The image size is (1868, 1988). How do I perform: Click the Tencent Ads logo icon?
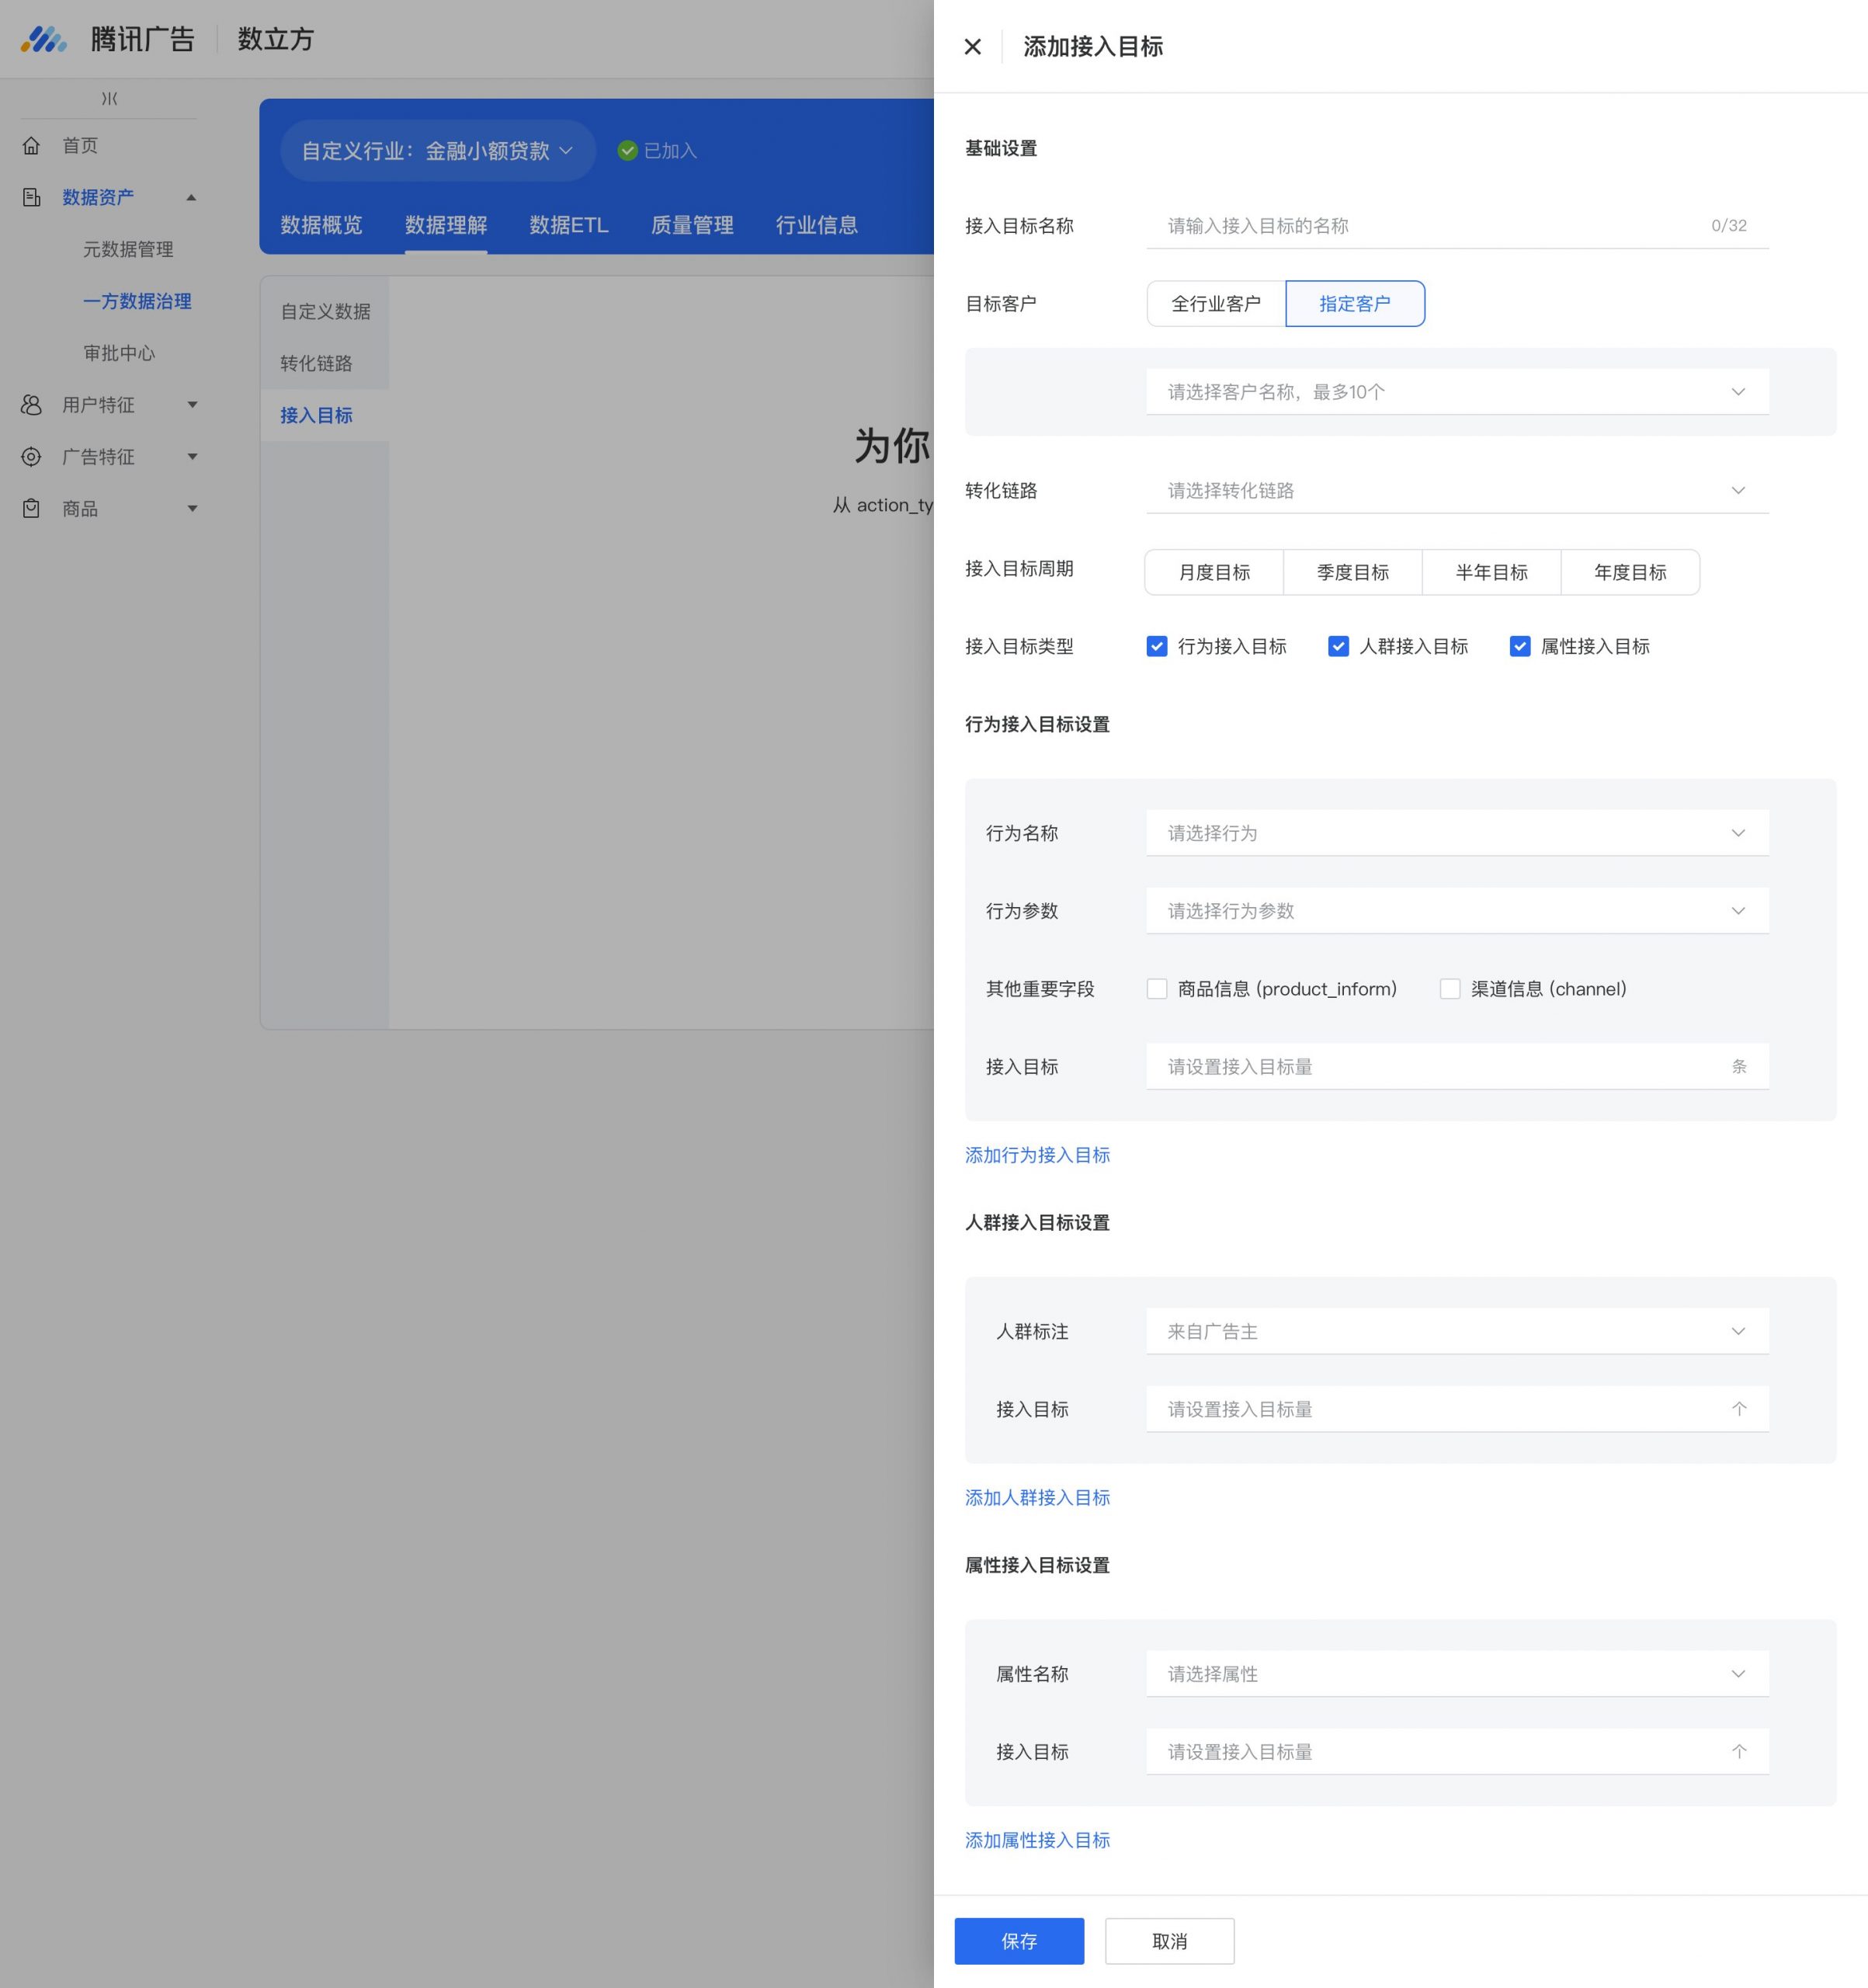click(43, 39)
